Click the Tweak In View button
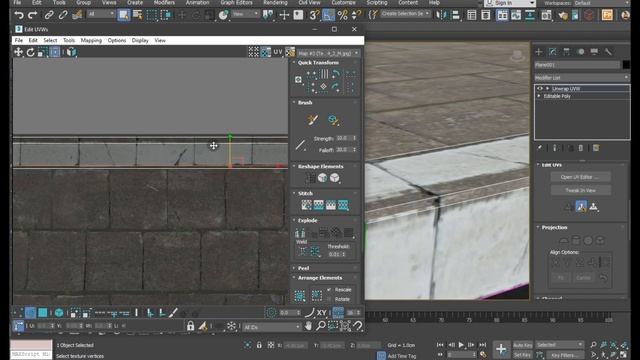Viewport: 640px width, 360px height. coord(580,190)
